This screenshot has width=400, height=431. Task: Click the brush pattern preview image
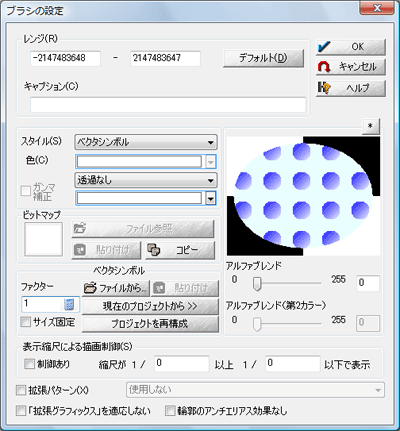[303, 196]
